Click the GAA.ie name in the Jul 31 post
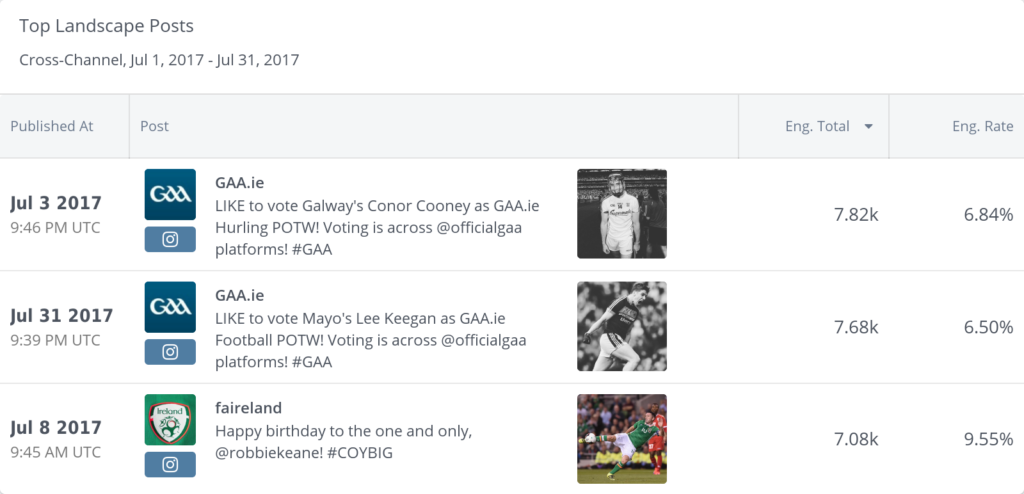The height and width of the screenshot is (494, 1024). coord(240,295)
